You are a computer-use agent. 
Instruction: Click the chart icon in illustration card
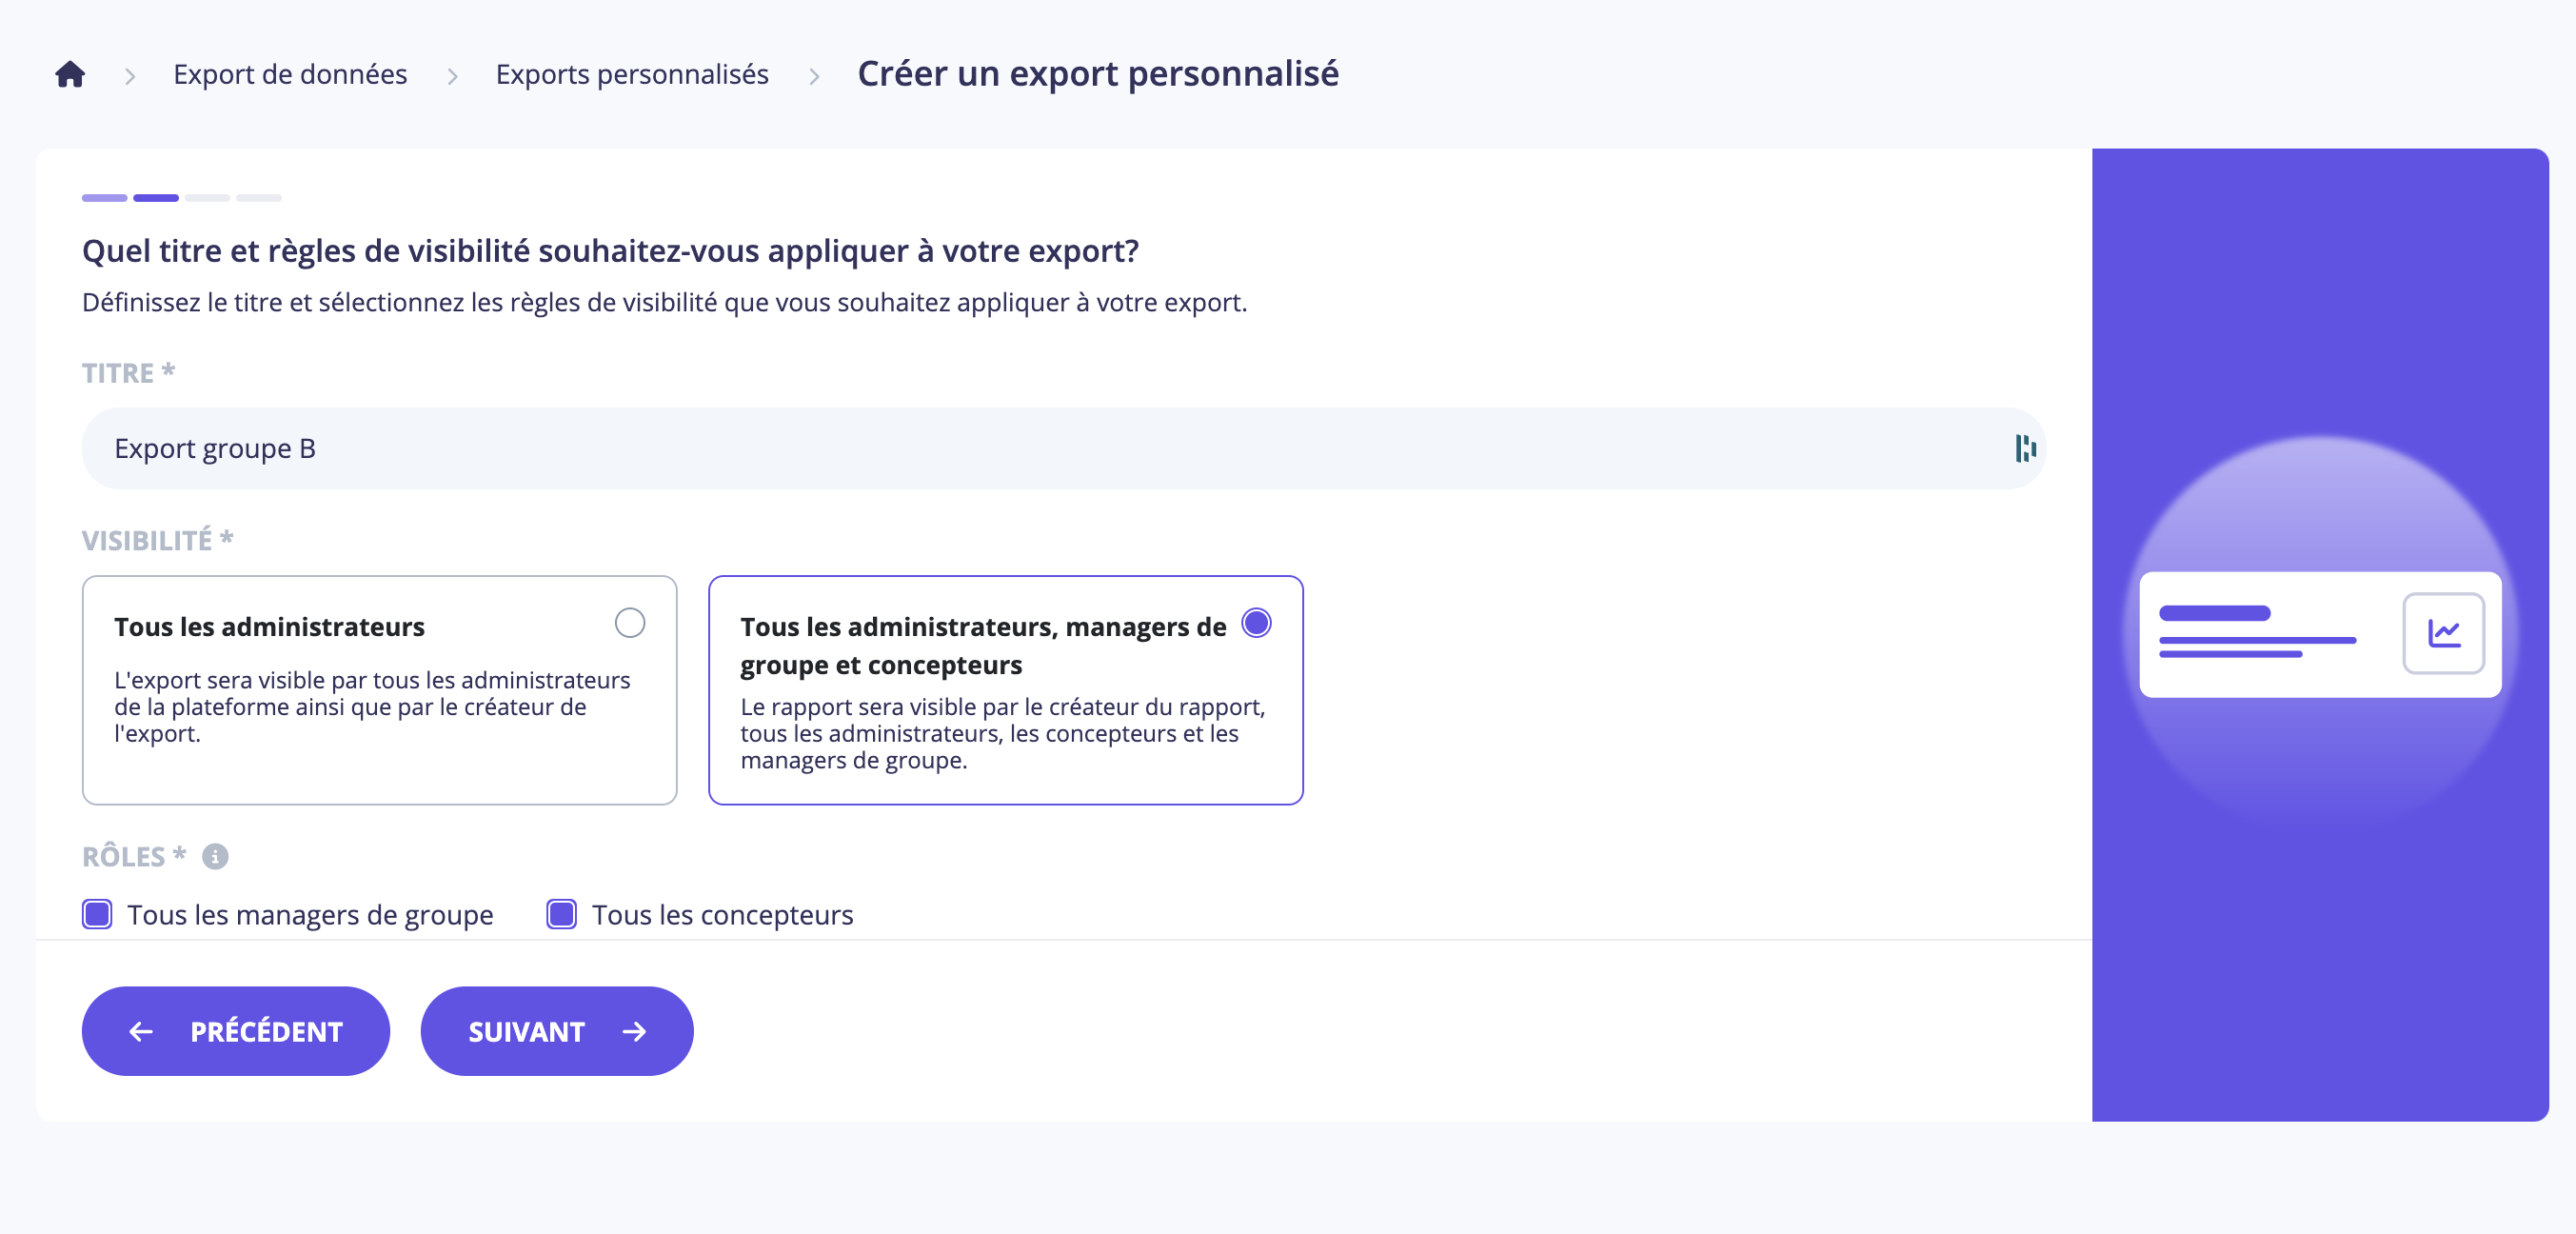(2443, 633)
